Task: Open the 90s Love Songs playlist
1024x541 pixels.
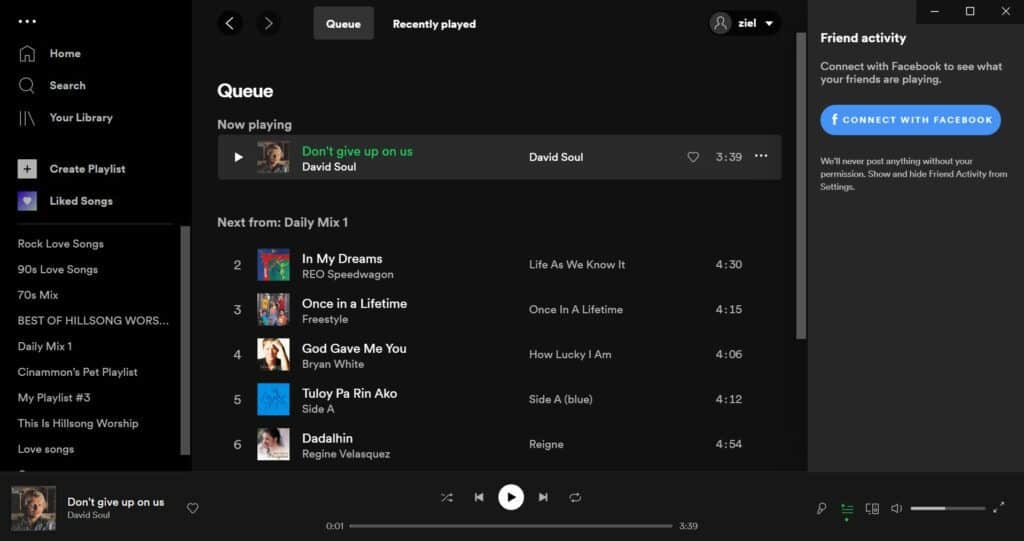Action: [x=57, y=269]
